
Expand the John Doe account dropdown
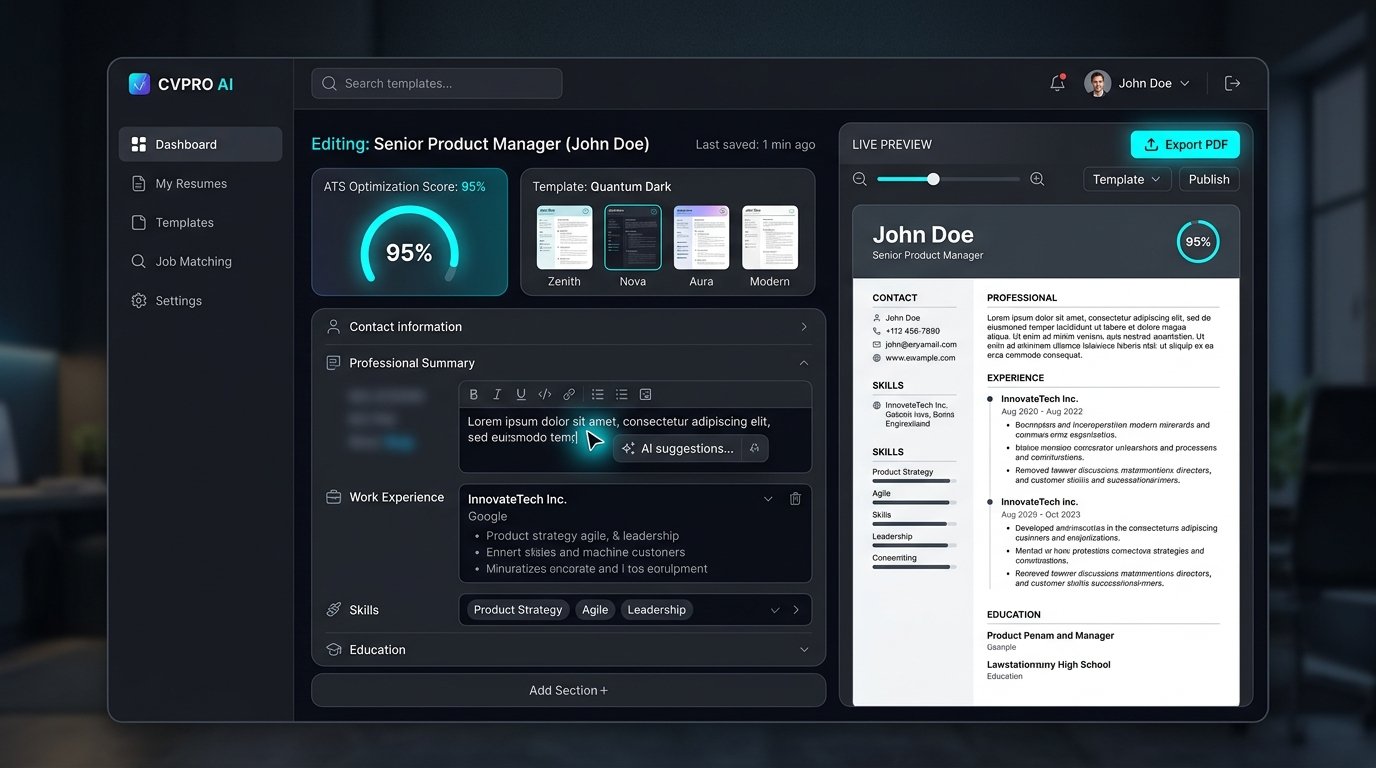tap(1185, 84)
